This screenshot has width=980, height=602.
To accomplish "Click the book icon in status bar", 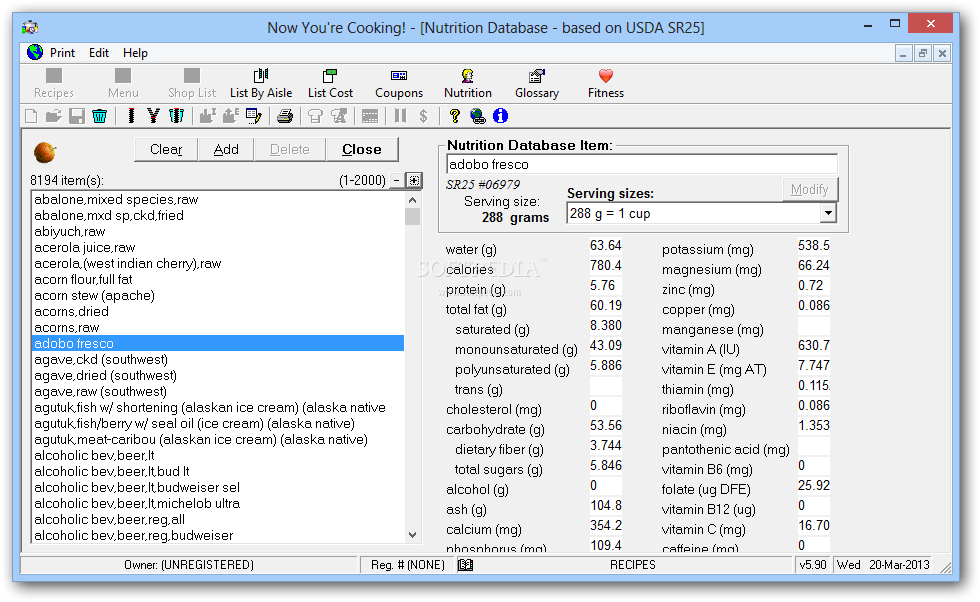I will (x=466, y=565).
